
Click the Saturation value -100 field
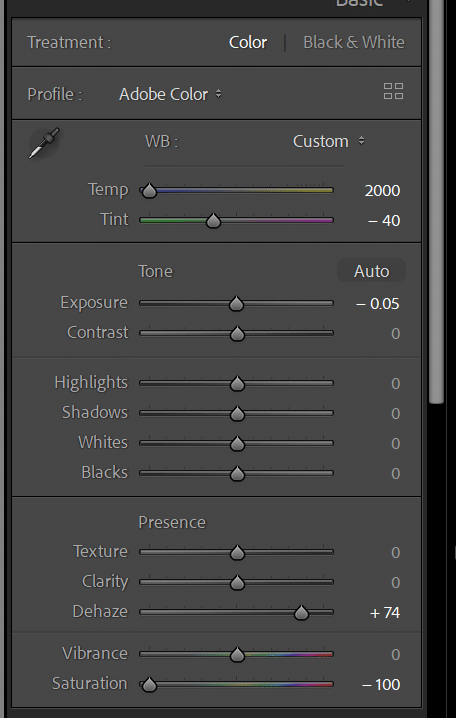coord(381,685)
